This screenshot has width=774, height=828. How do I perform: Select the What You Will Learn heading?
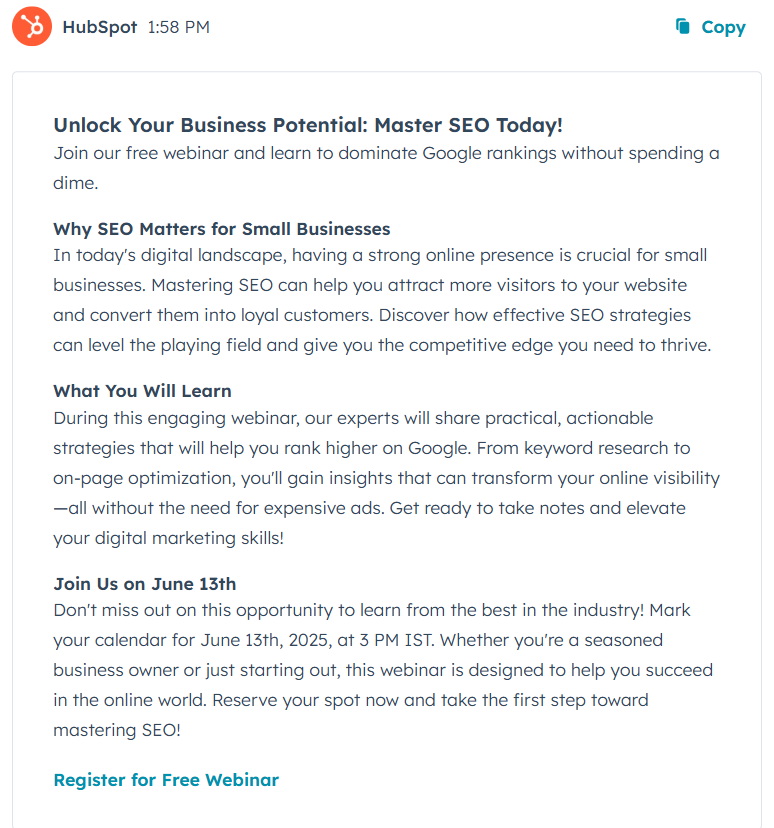[x=143, y=391]
